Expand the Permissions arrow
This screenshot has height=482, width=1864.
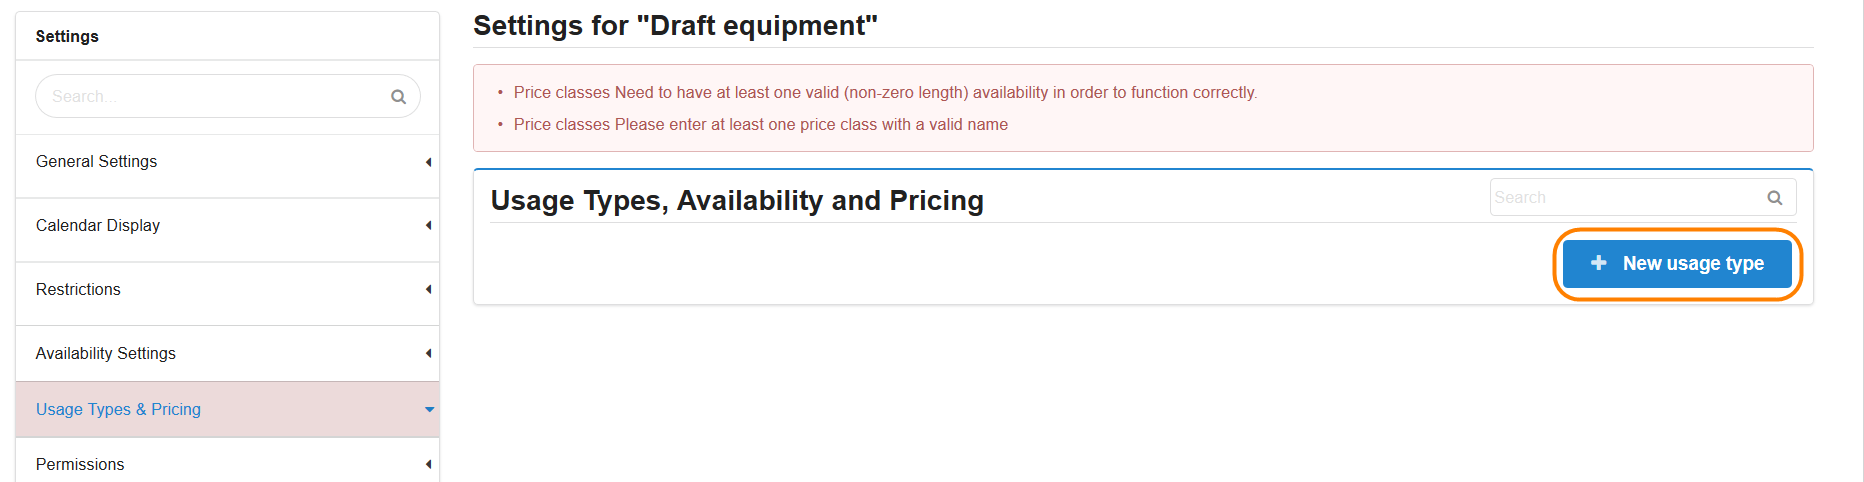(x=428, y=465)
